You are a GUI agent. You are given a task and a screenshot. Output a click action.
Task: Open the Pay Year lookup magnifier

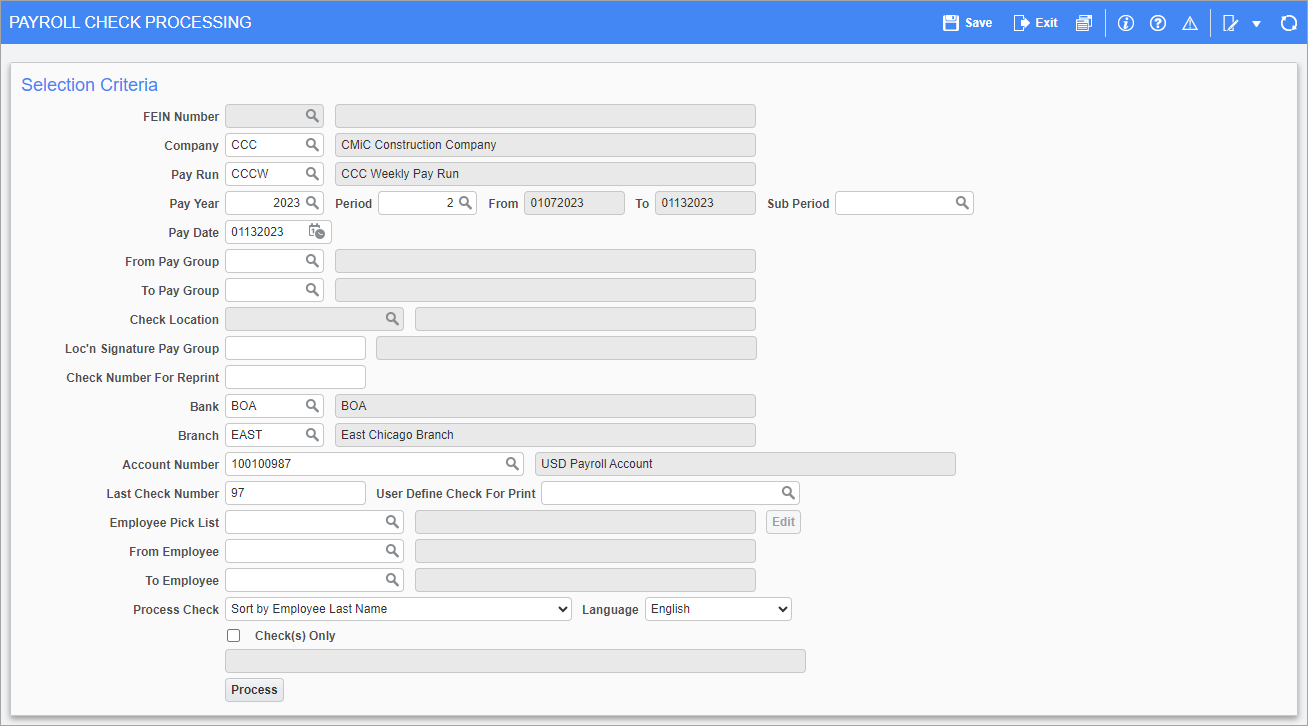(x=312, y=203)
